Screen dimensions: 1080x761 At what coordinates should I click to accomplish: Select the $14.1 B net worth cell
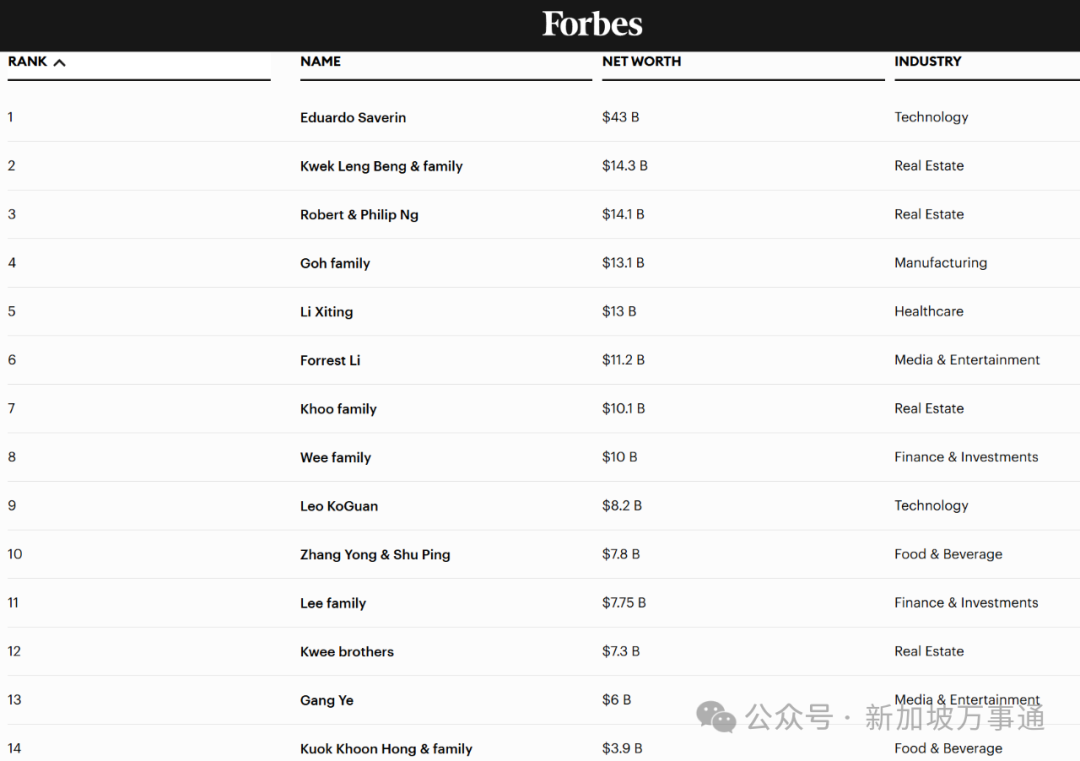623,214
